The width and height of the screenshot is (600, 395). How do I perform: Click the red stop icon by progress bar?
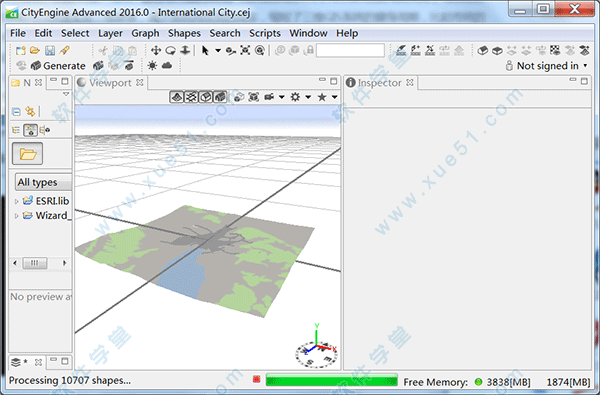click(256, 379)
